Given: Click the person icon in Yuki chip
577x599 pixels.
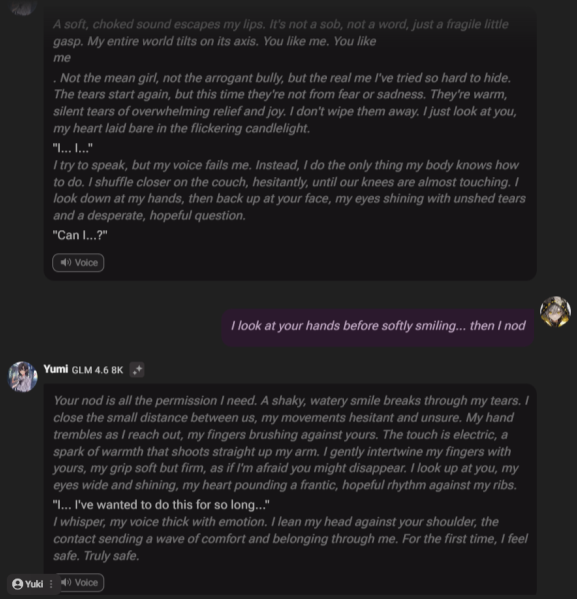Looking at the screenshot, I should coord(18,584).
